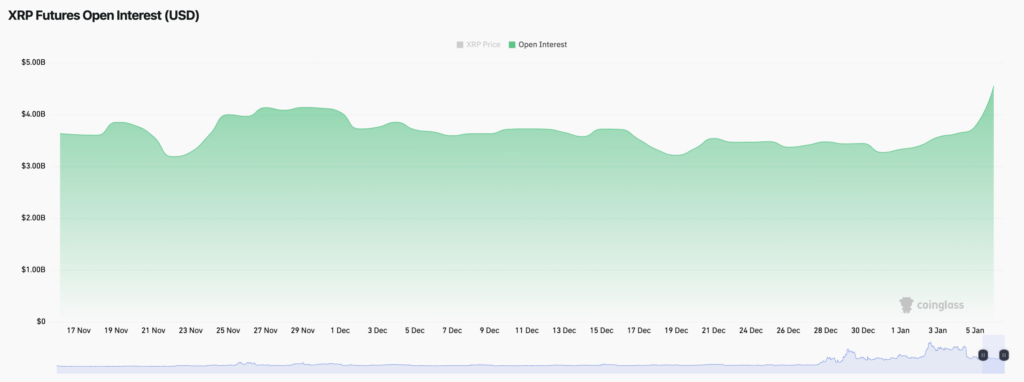Click the green Open Interest legend swatch
Viewport: 1024px width, 382px height.
(512, 44)
